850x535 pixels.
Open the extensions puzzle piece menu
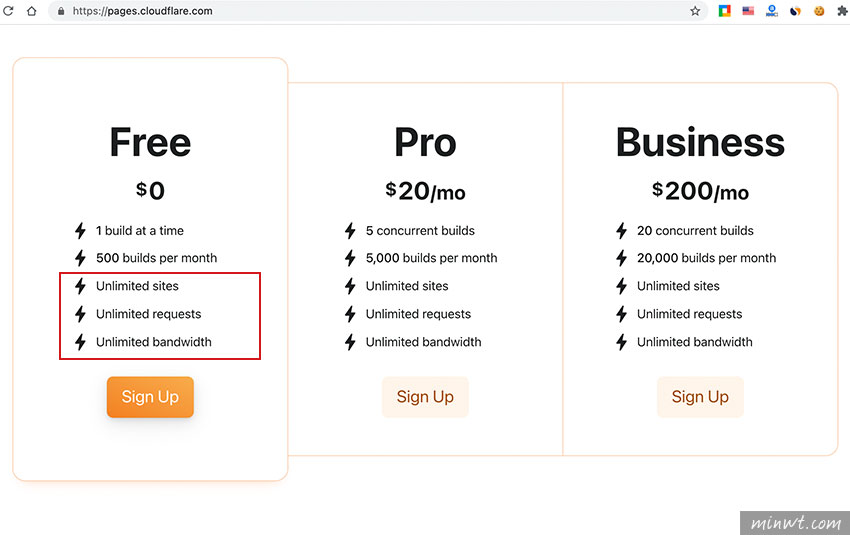click(842, 11)
